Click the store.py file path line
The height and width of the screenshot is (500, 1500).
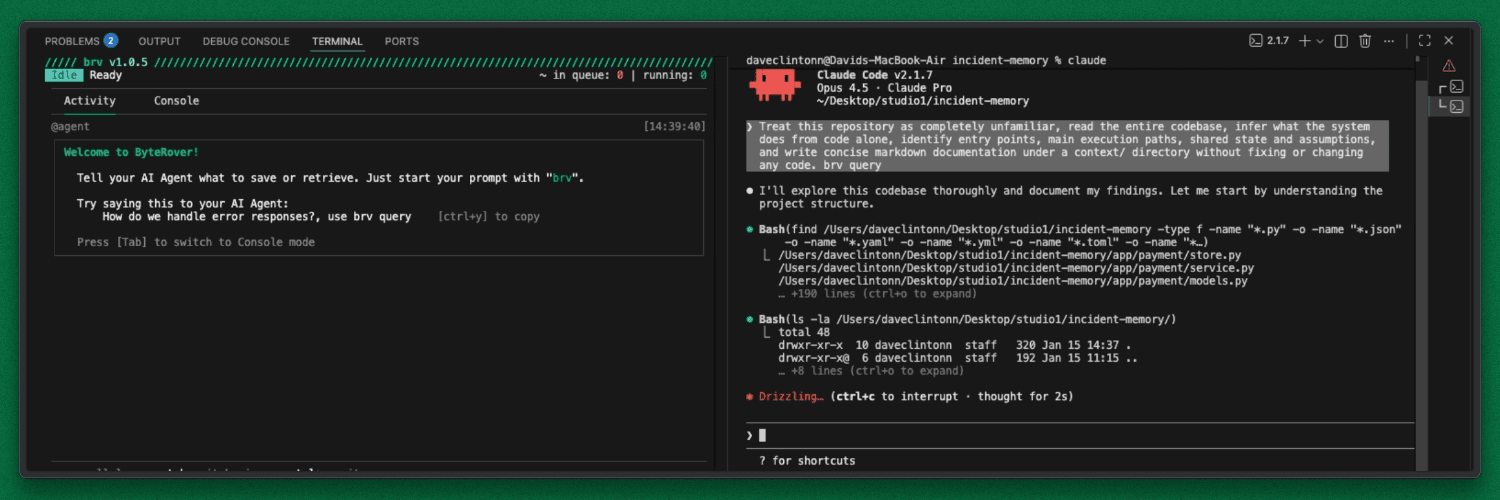click(x=1009, y=256)
